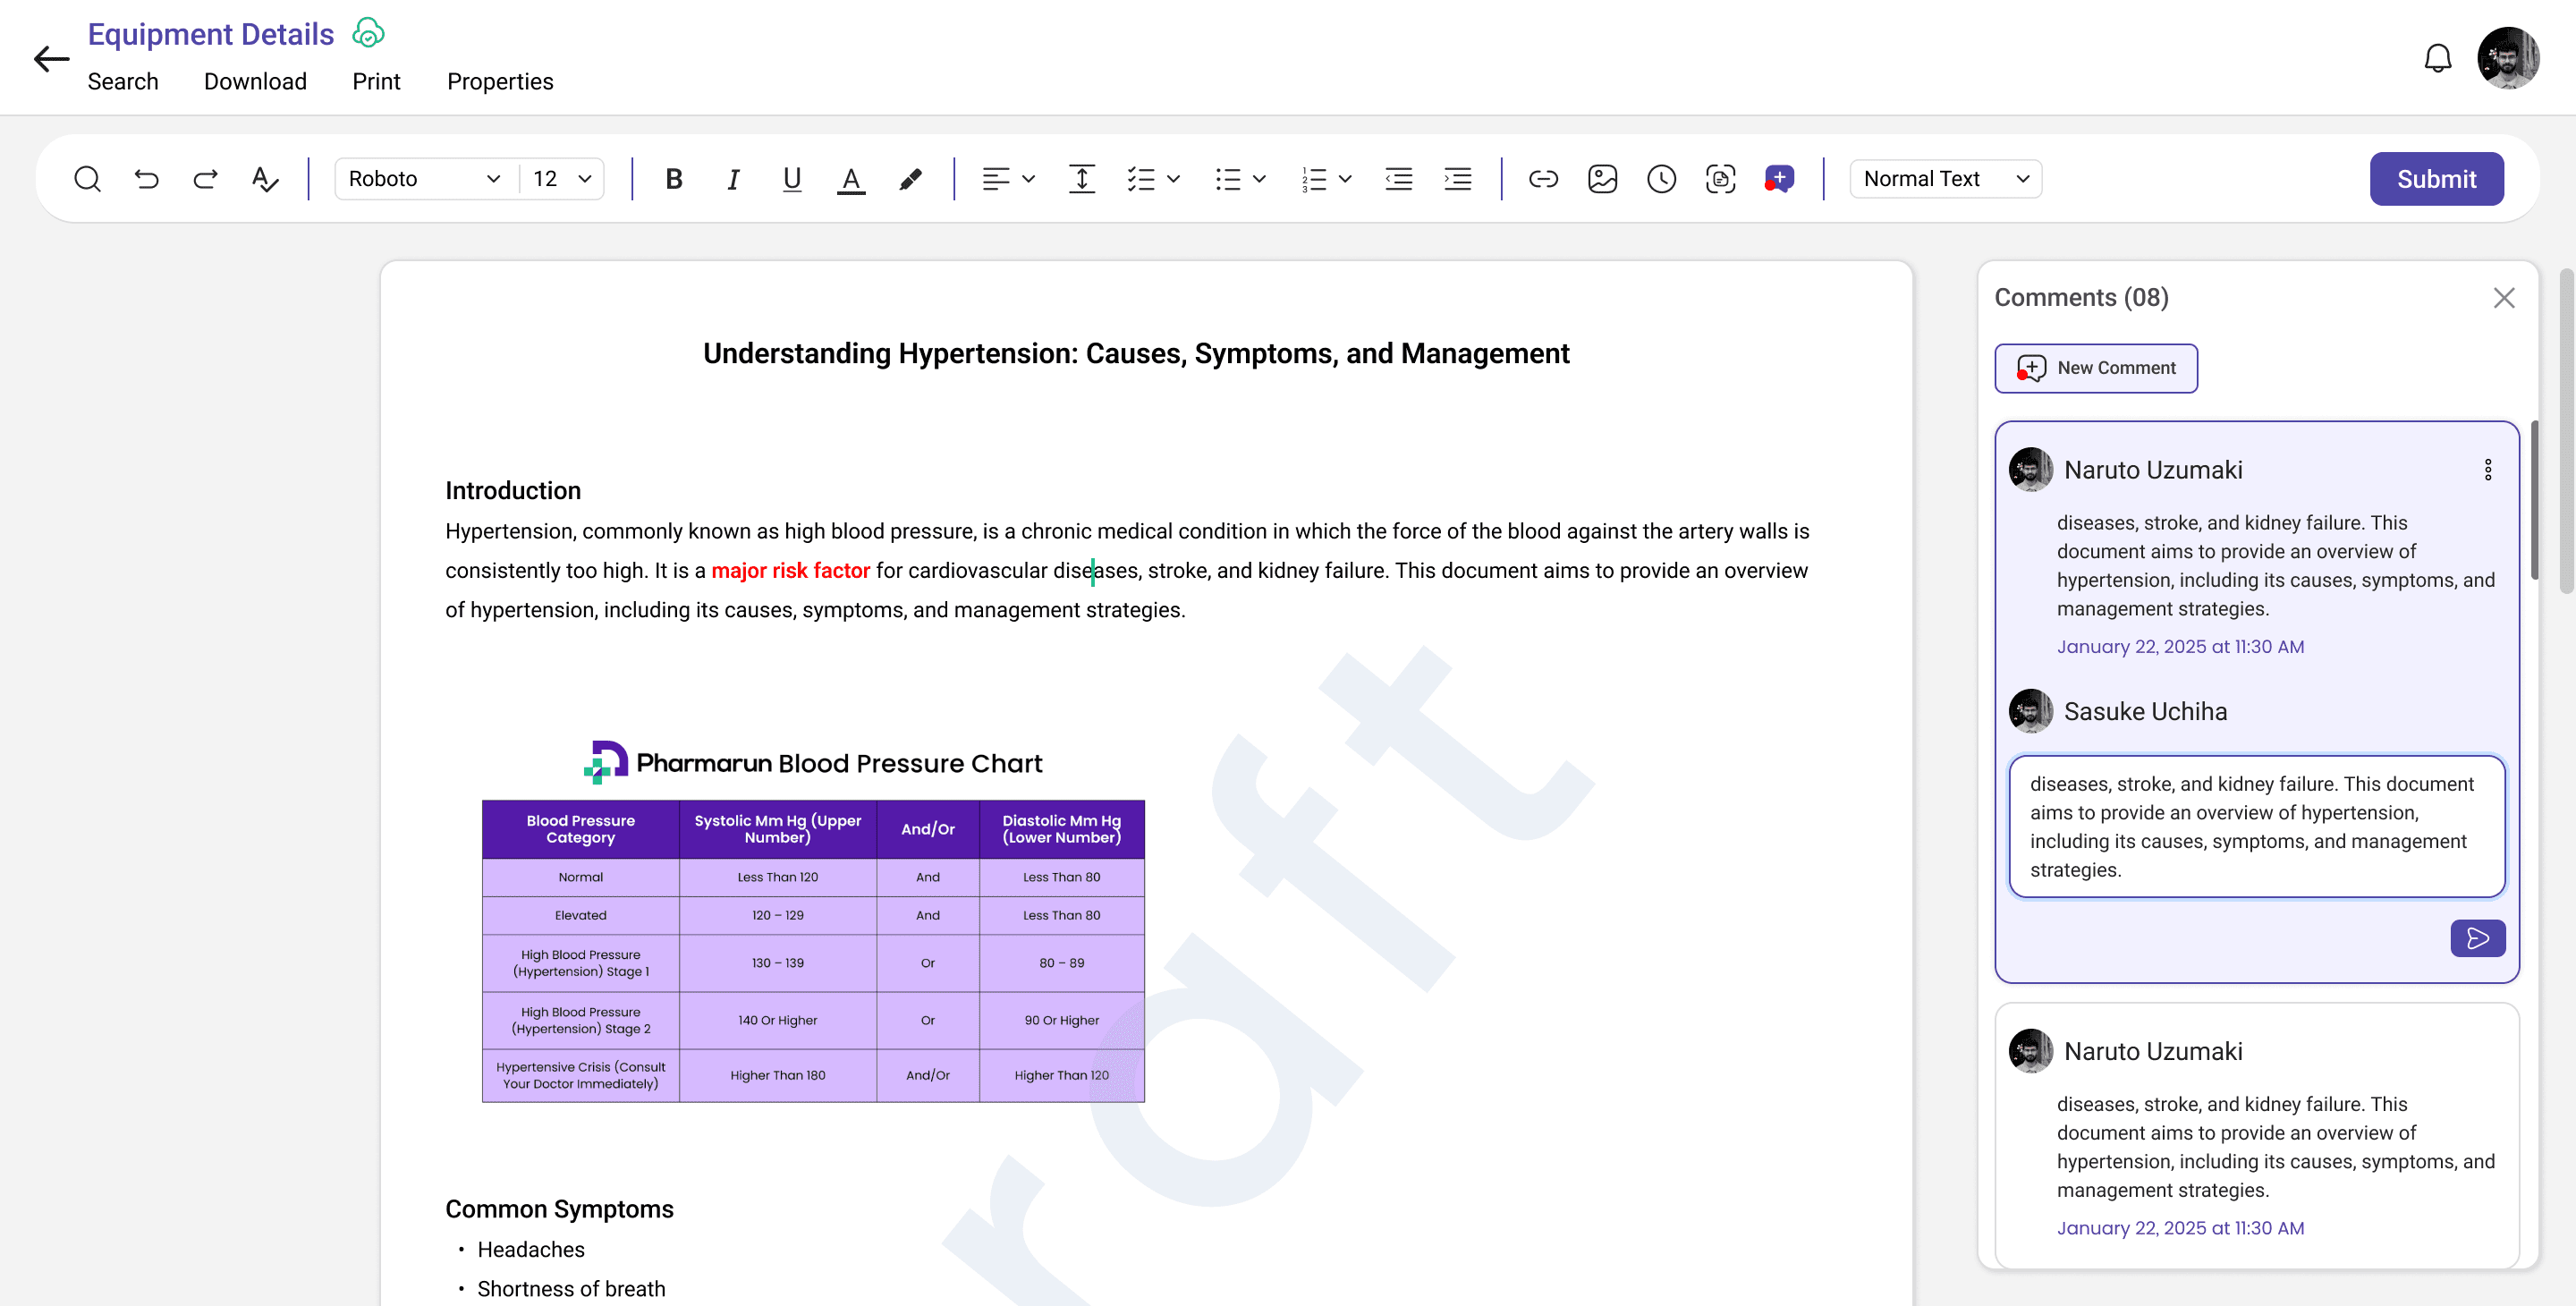
Task: Click the notification bell icon
Action: tap(2438, 59)
